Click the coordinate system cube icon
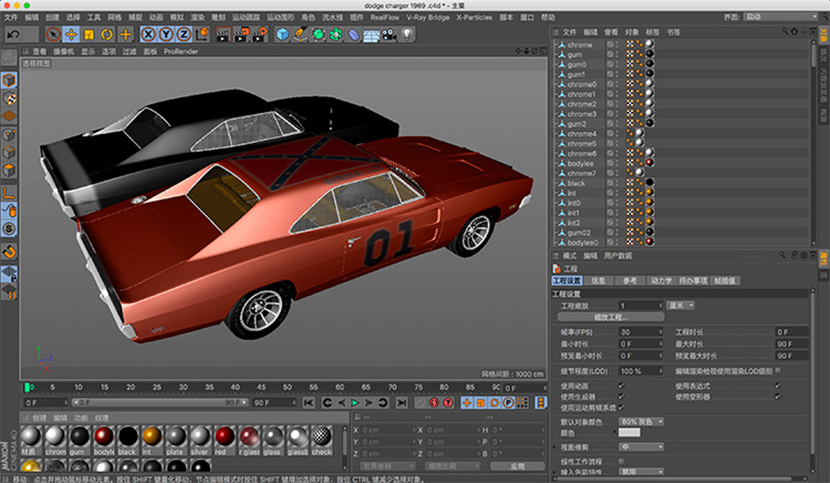This screenshot has height=483, width=830. click(x=202, y=35)
